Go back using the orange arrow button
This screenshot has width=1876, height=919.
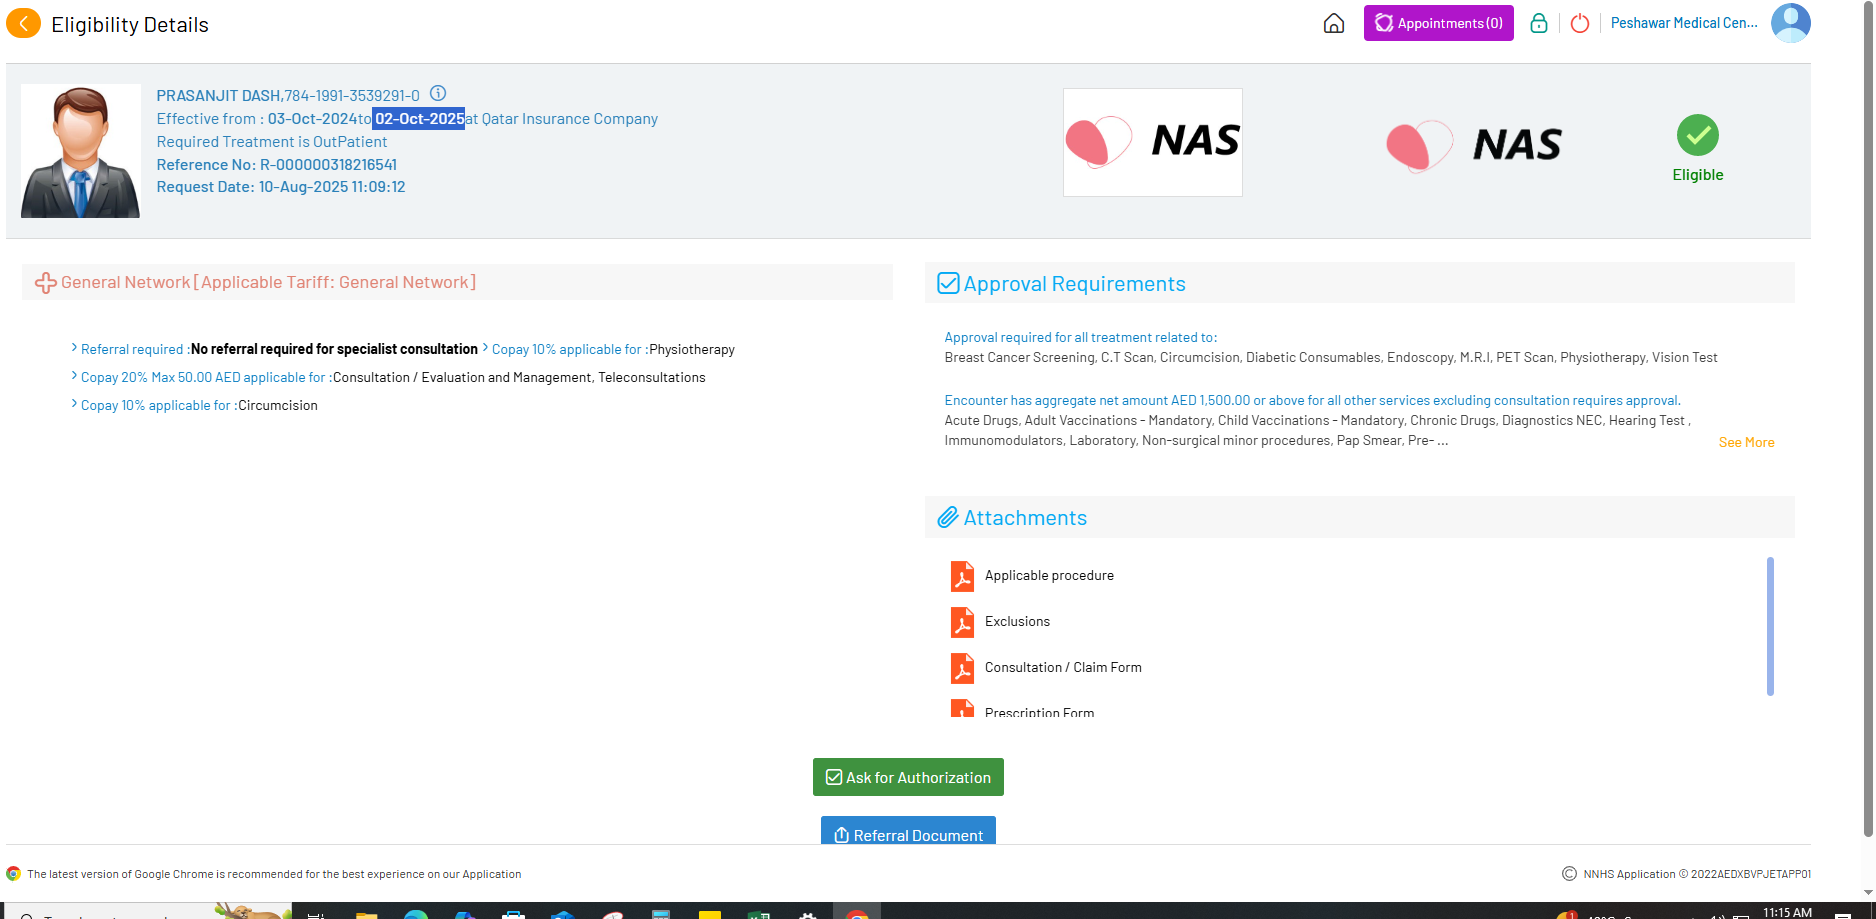[24, 23]
